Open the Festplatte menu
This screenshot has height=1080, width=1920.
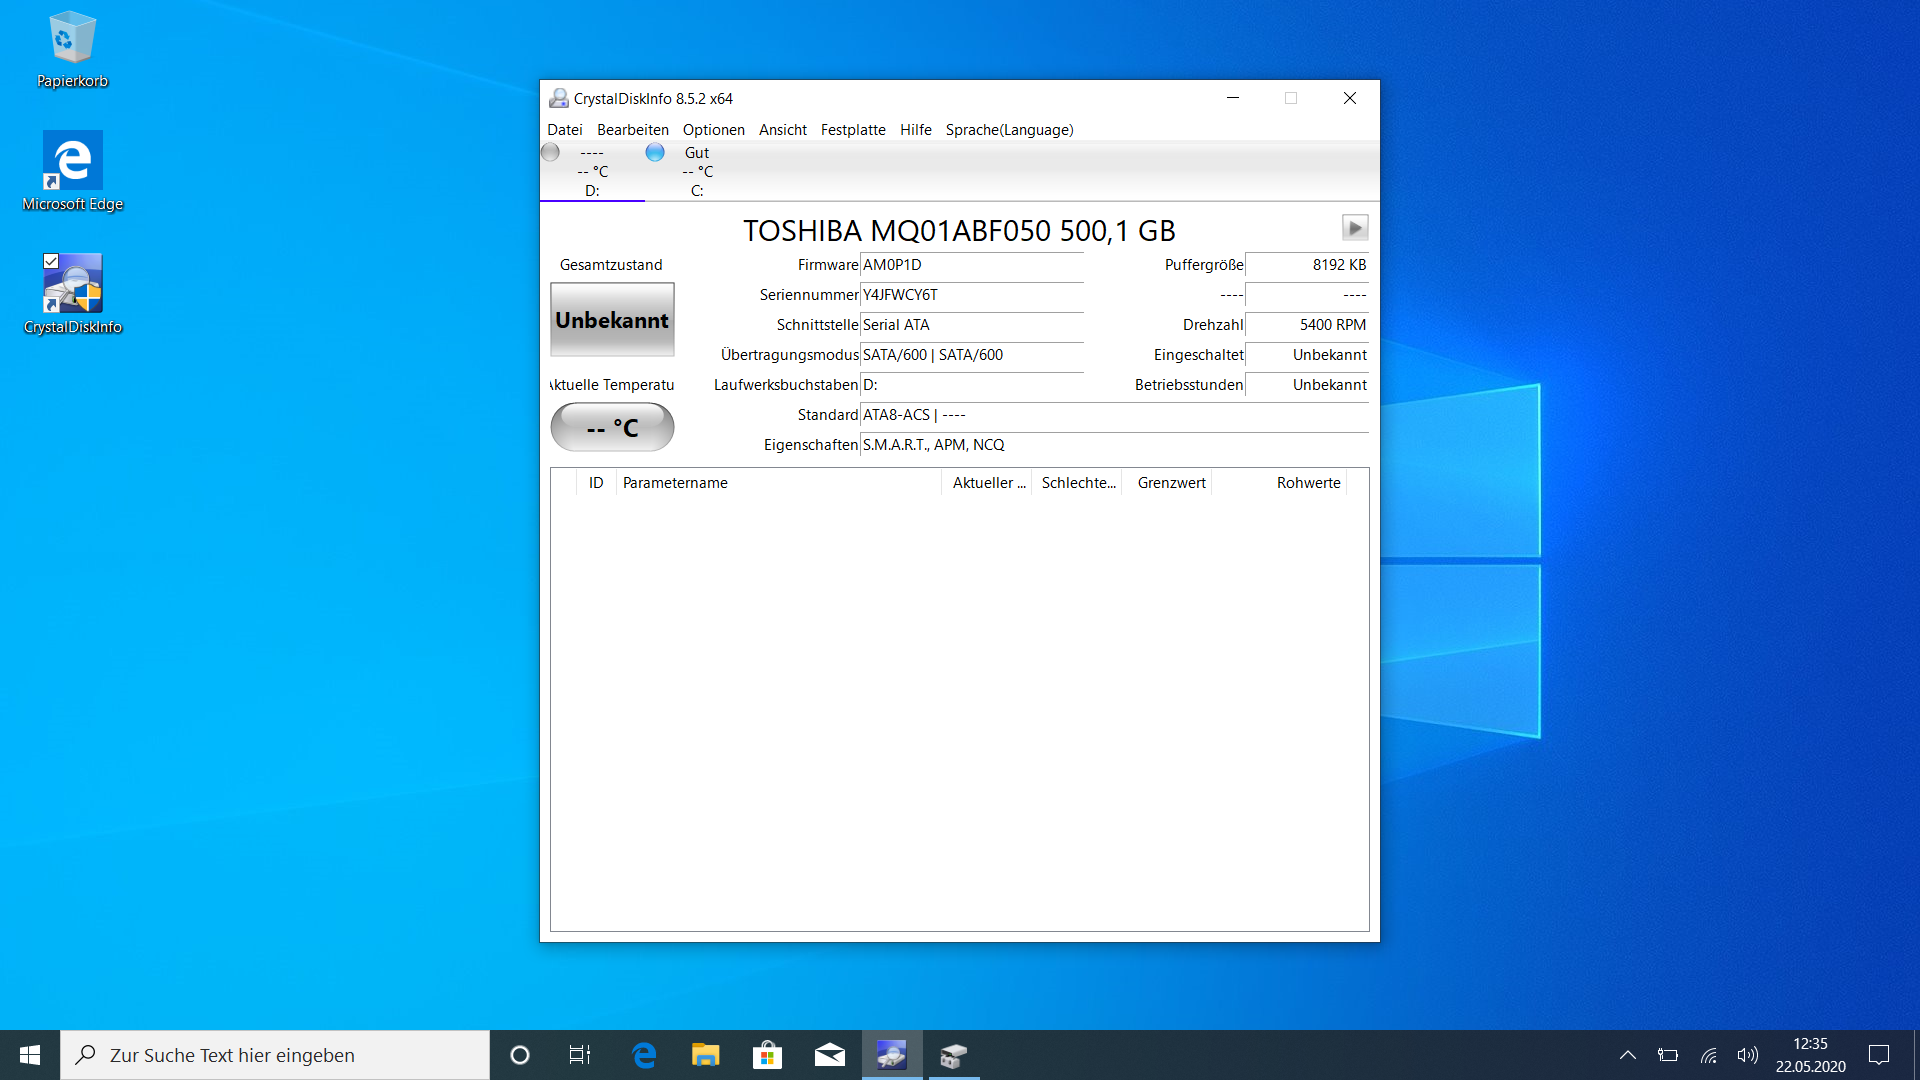(853, 130)
